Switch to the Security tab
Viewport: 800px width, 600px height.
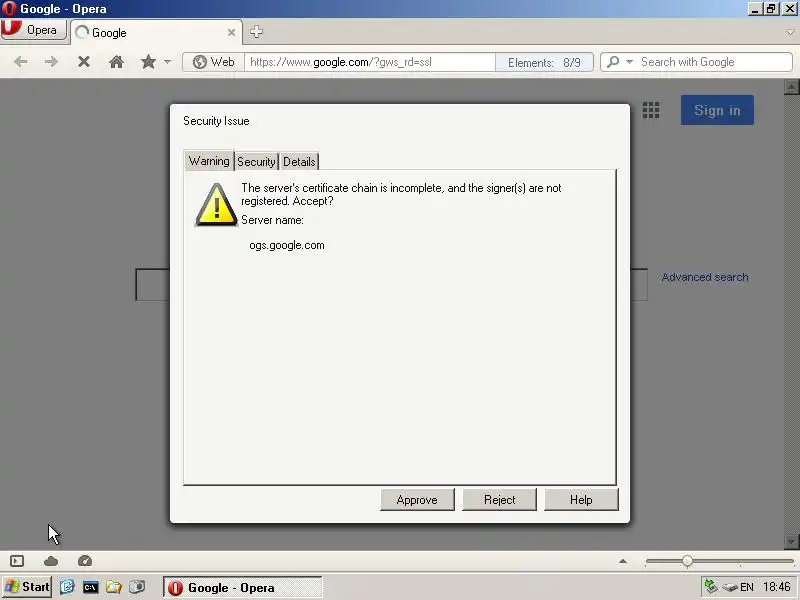click(x=256, y=162)
